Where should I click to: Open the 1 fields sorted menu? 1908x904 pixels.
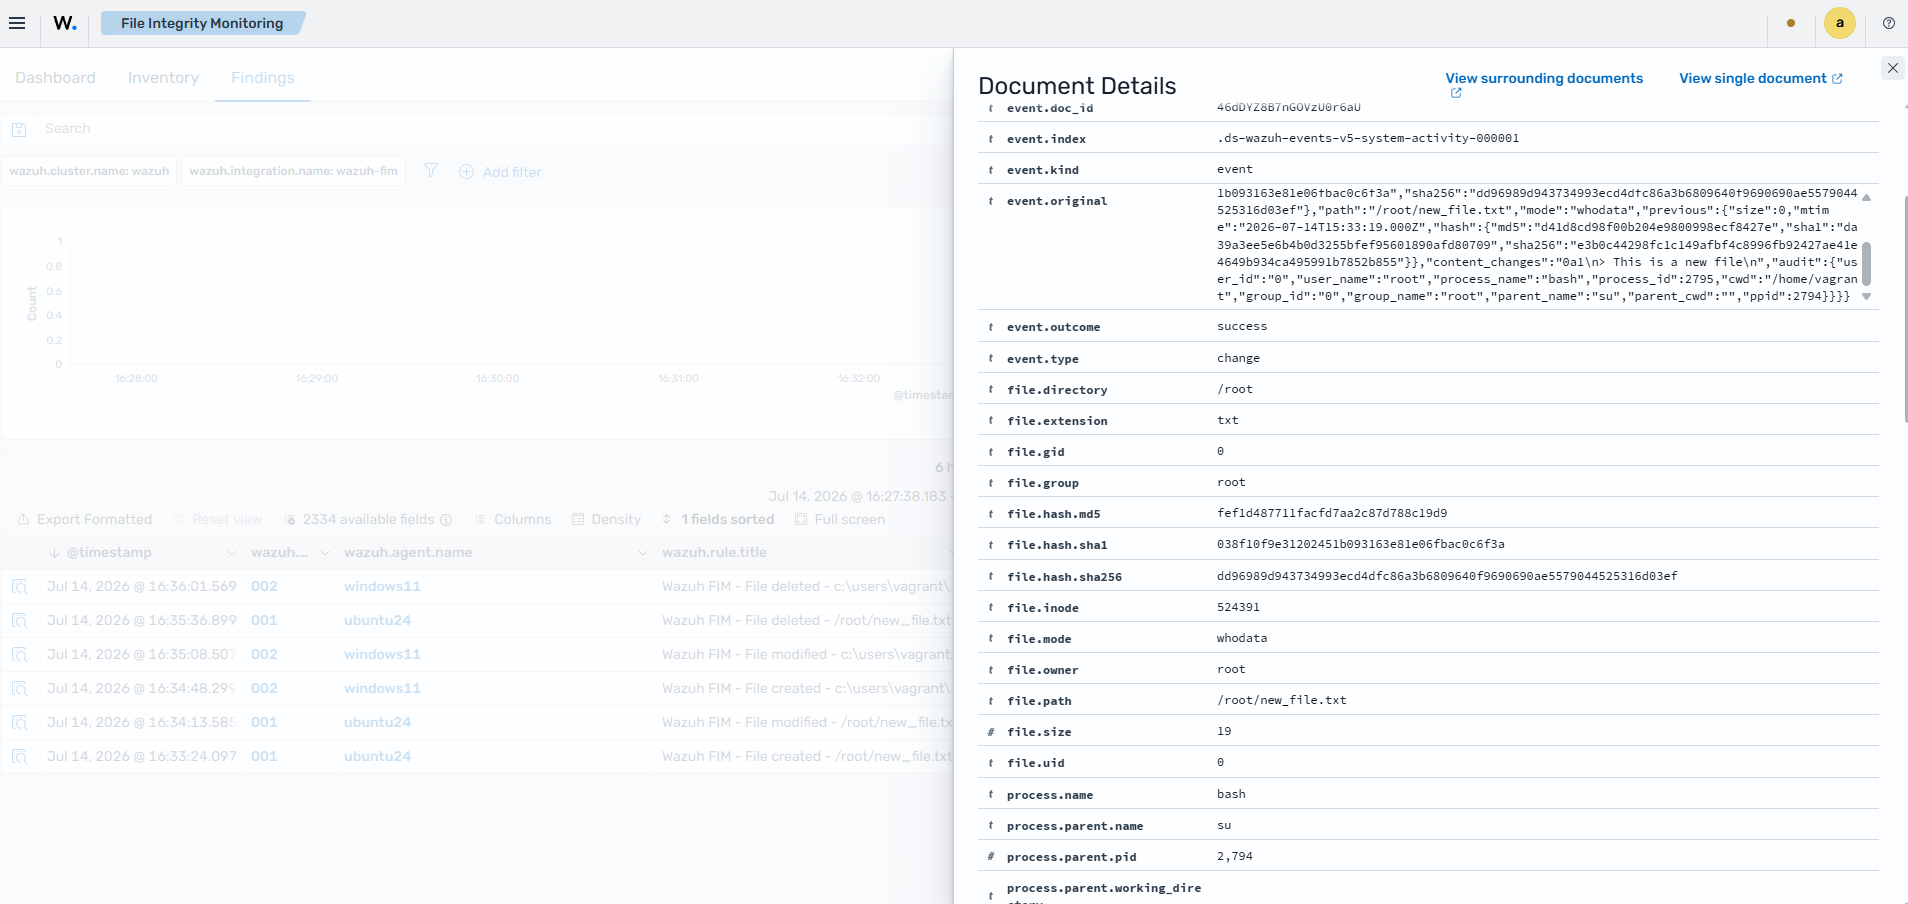click(x=717, y=520)
